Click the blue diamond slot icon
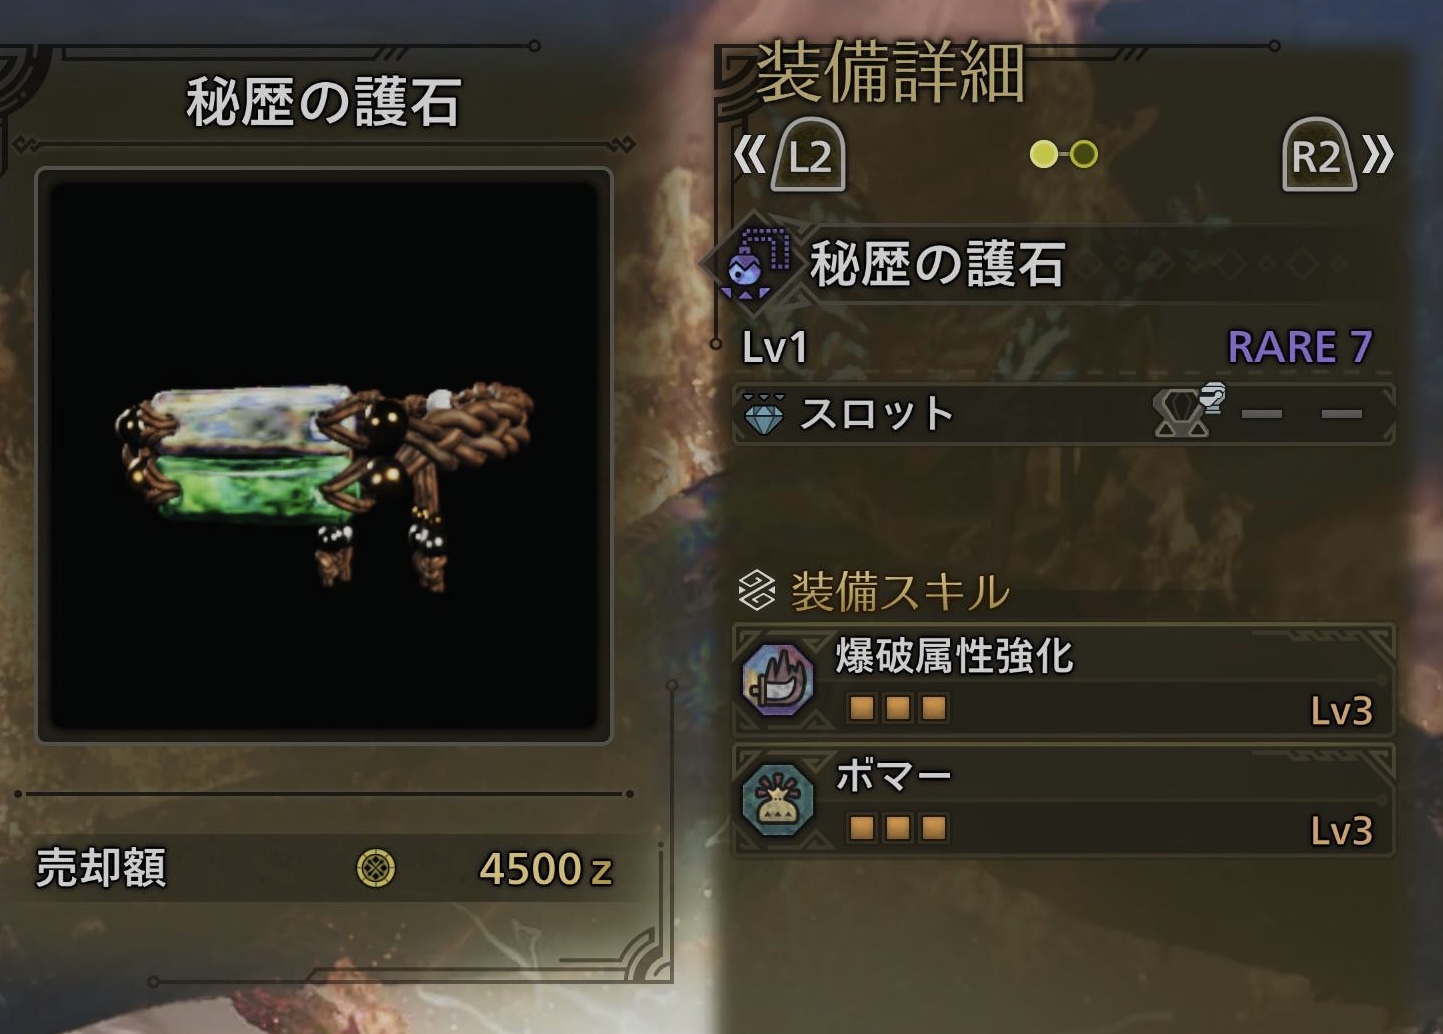 click(764, 413)
